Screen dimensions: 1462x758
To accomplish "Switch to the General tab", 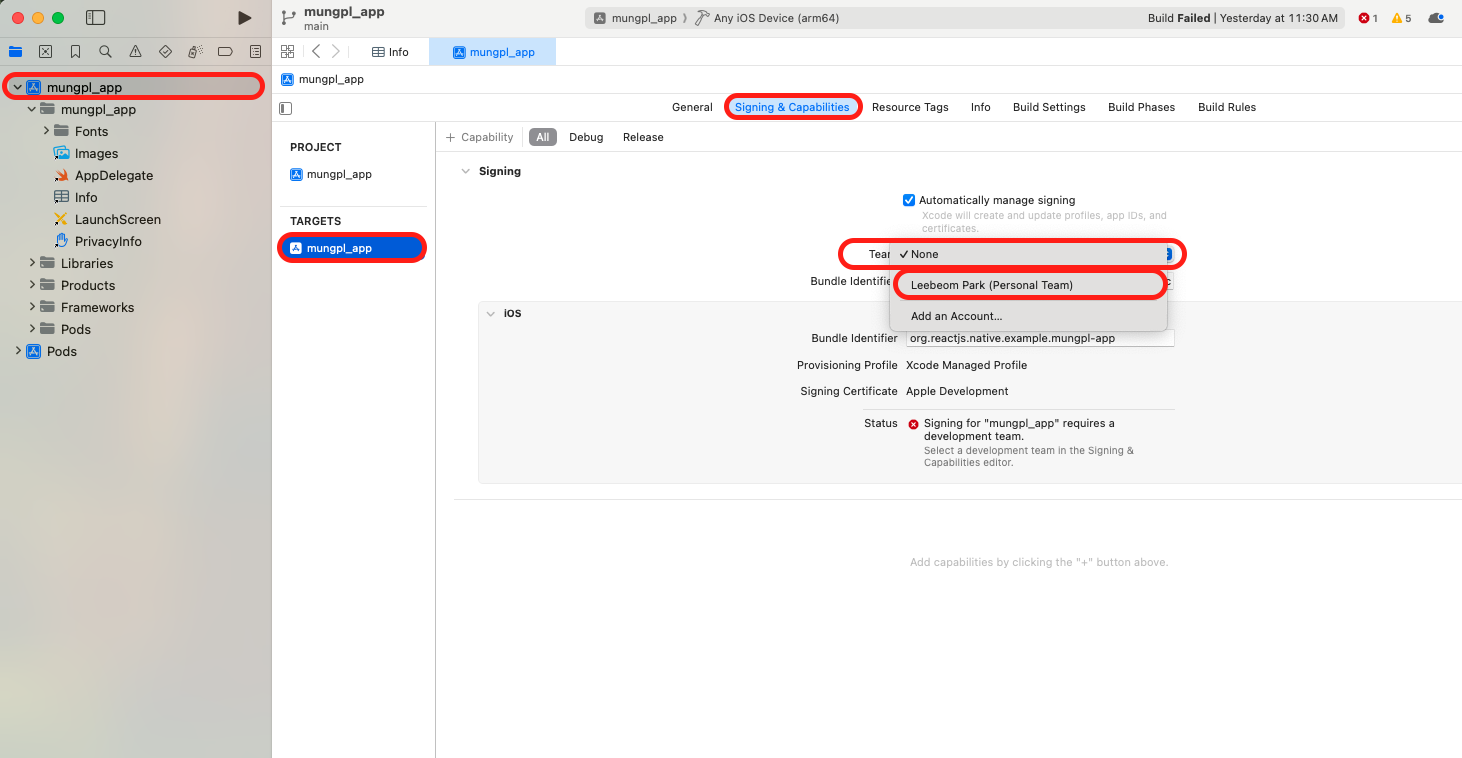I will 692,107.
